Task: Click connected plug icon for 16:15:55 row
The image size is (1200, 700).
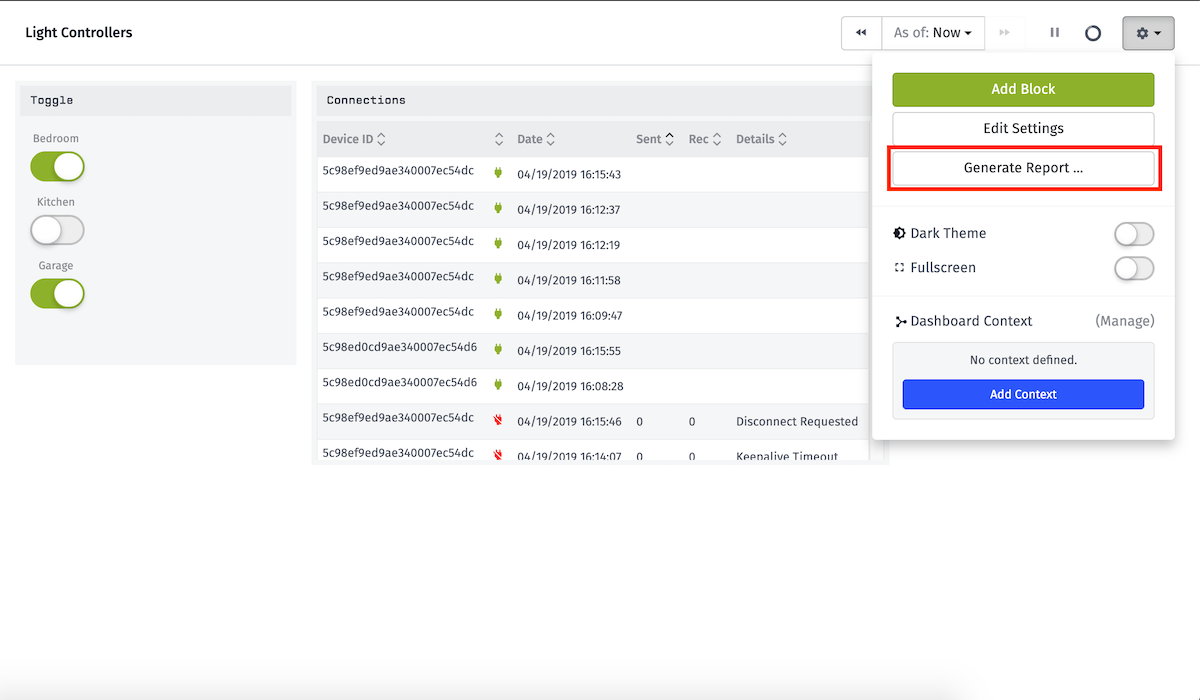Action: [x=498, y=350]
